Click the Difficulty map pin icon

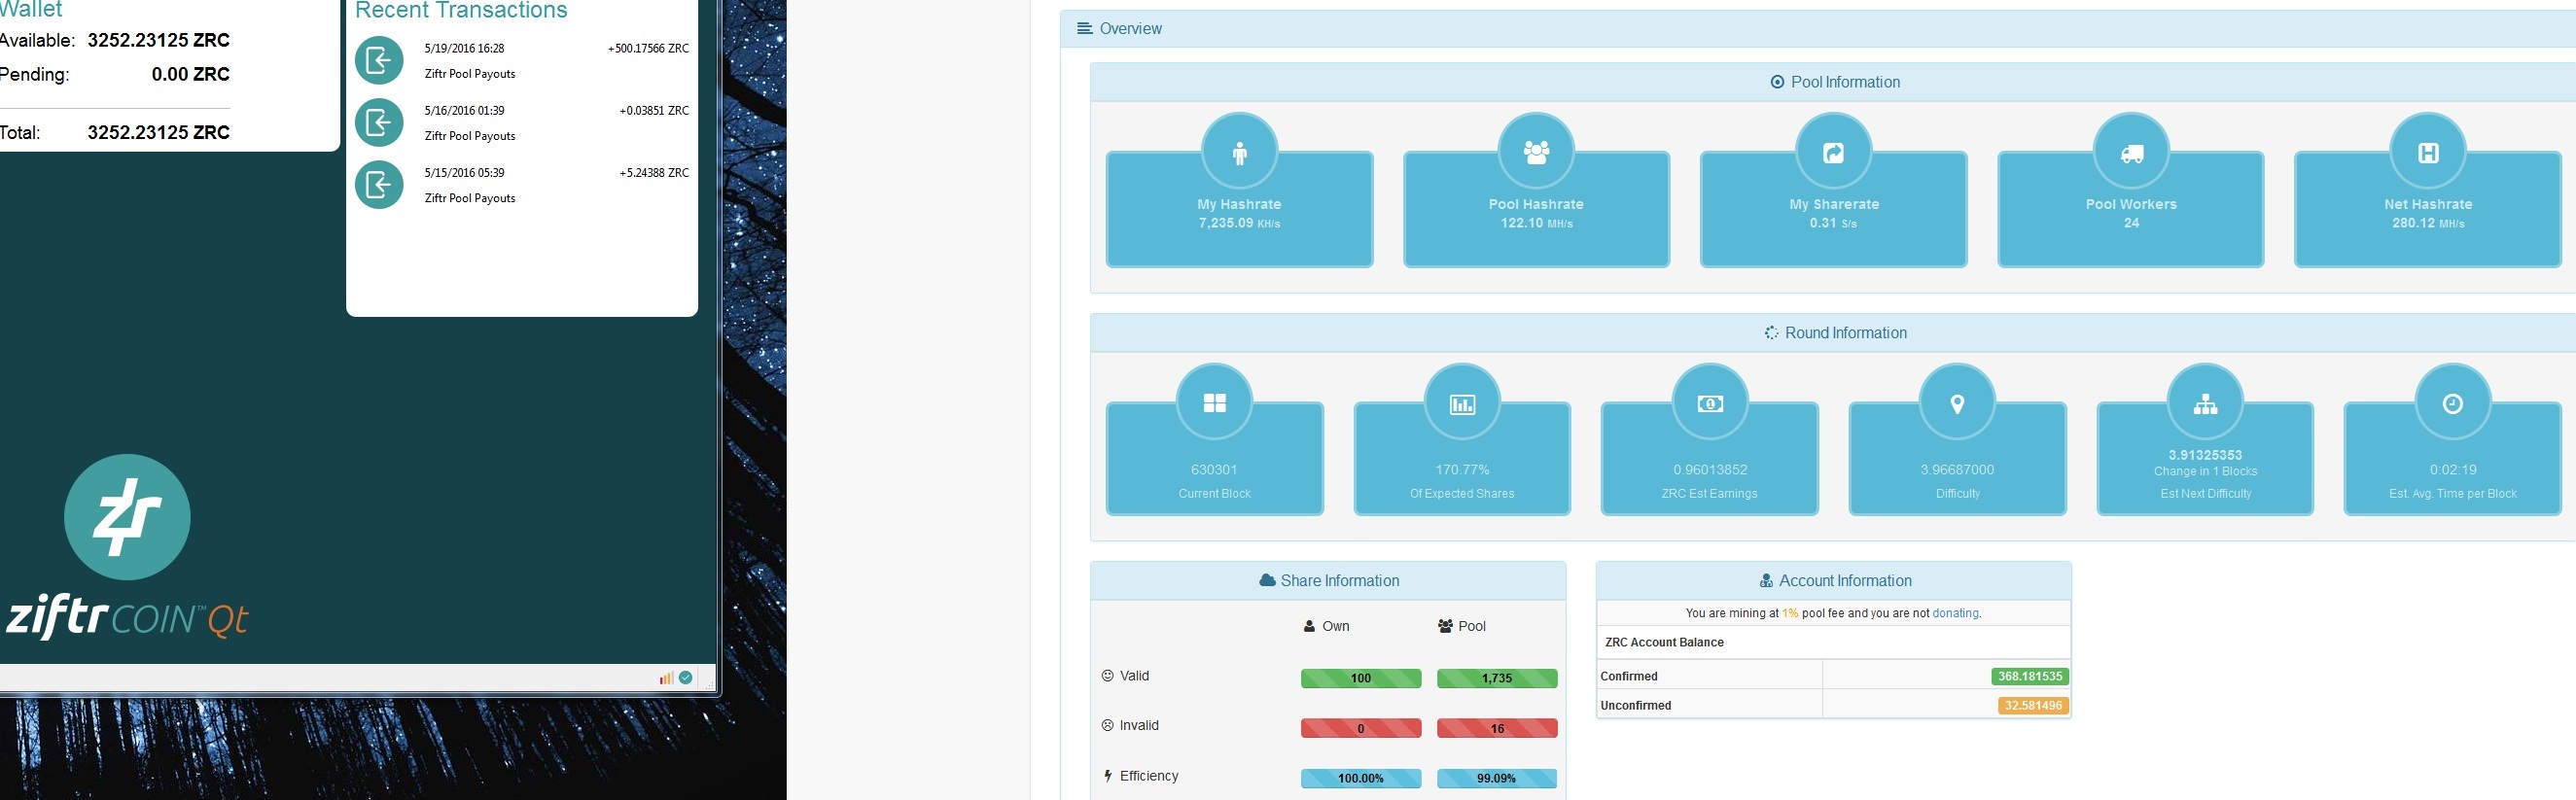pyautogui.click(x=1957, y=403)
